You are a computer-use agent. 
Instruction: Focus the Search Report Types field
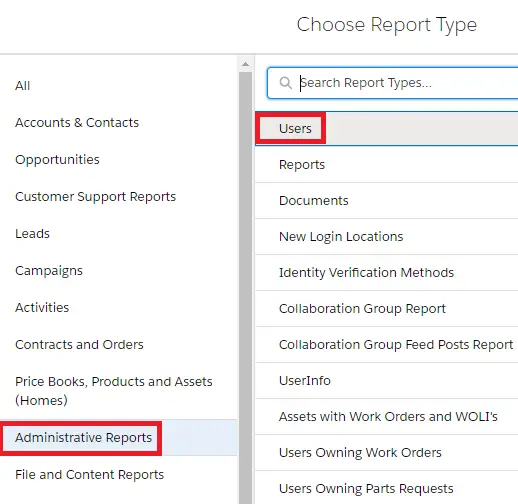tap(393, 83)
